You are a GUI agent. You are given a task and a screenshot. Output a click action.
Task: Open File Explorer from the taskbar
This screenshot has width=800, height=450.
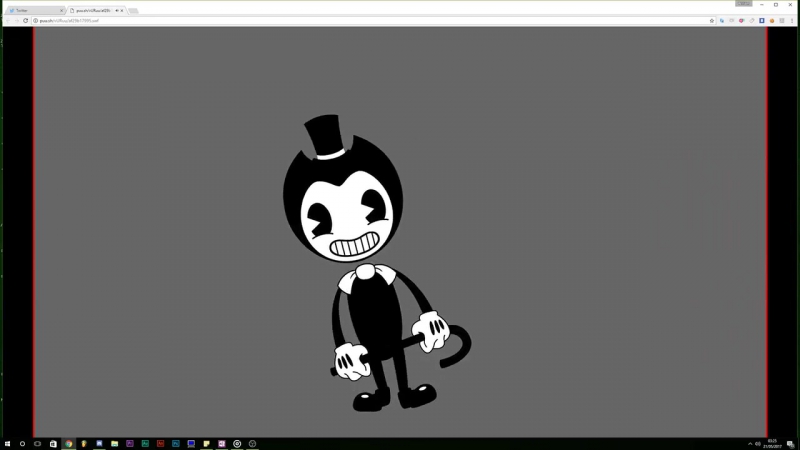(114, 444)
